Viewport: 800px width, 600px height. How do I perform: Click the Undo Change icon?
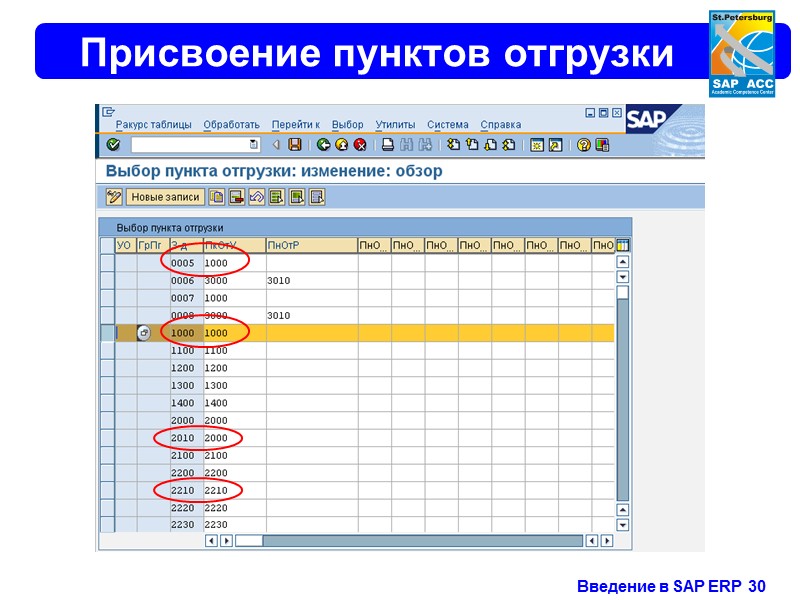(257, 197)
